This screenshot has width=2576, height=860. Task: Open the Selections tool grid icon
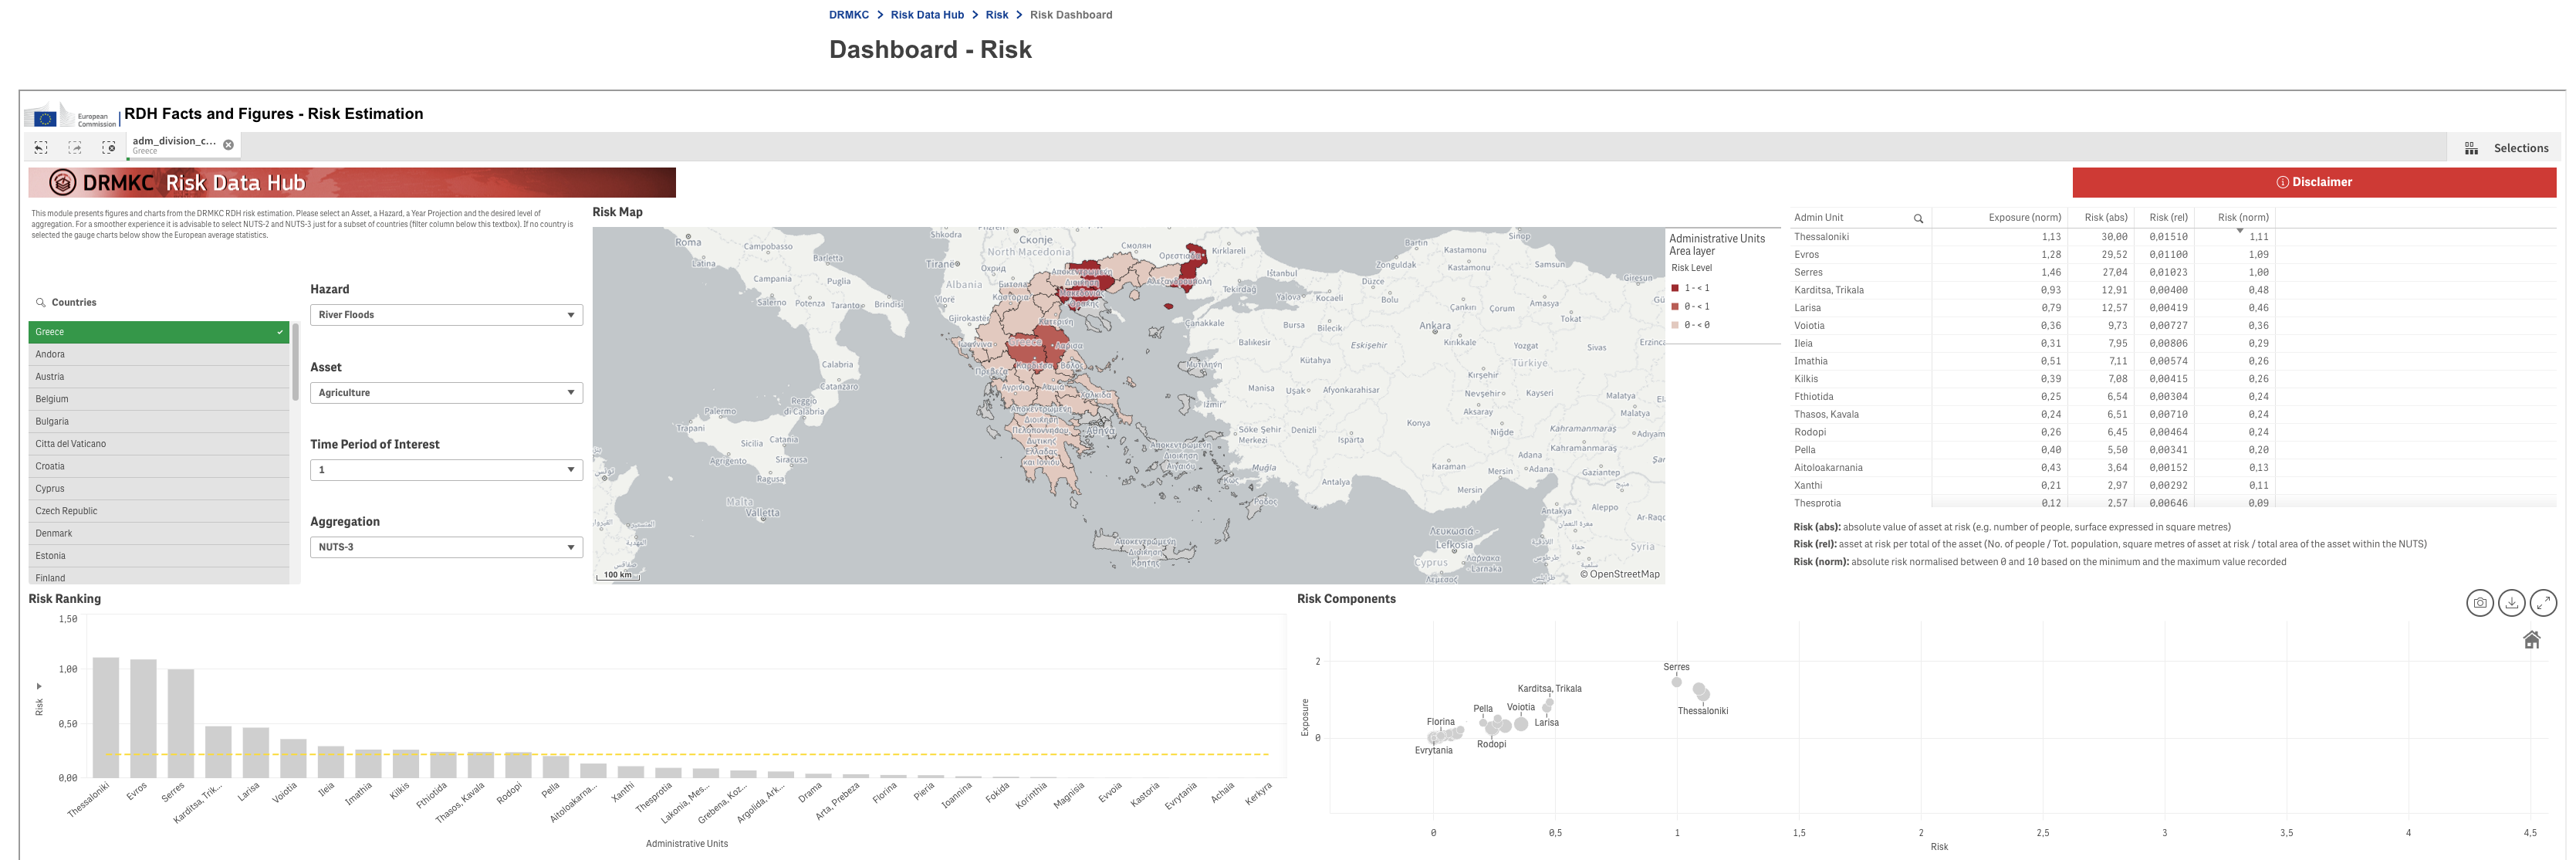(2471, 148)
